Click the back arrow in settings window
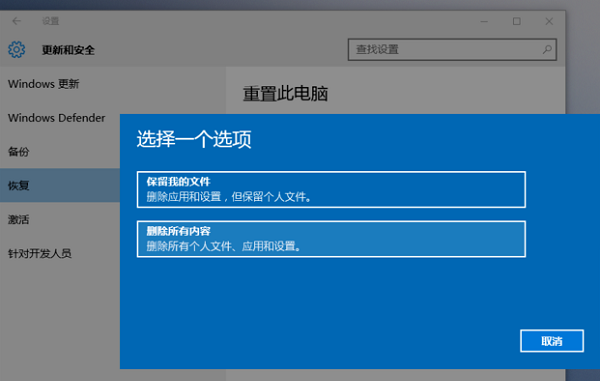Viewport: 600px width, 381px height. tap(16, 21)
